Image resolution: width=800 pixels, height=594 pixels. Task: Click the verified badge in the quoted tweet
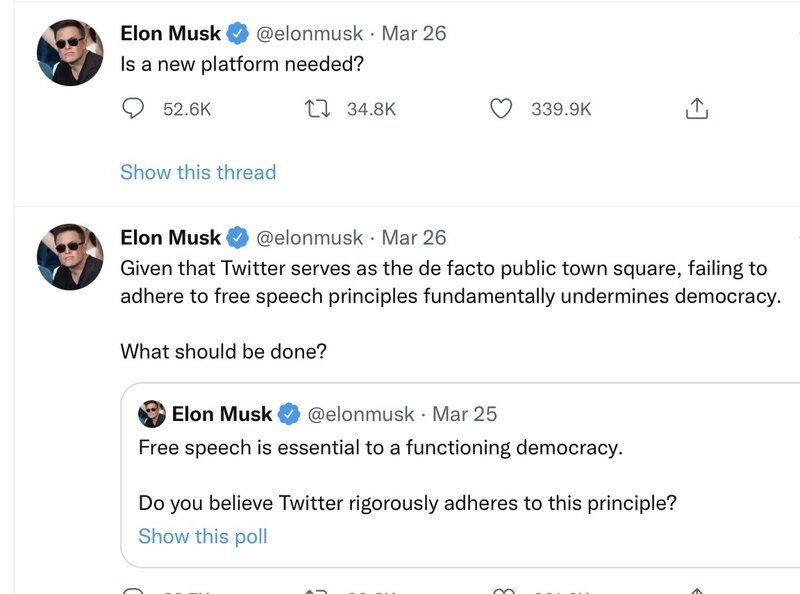click(289, 414)
